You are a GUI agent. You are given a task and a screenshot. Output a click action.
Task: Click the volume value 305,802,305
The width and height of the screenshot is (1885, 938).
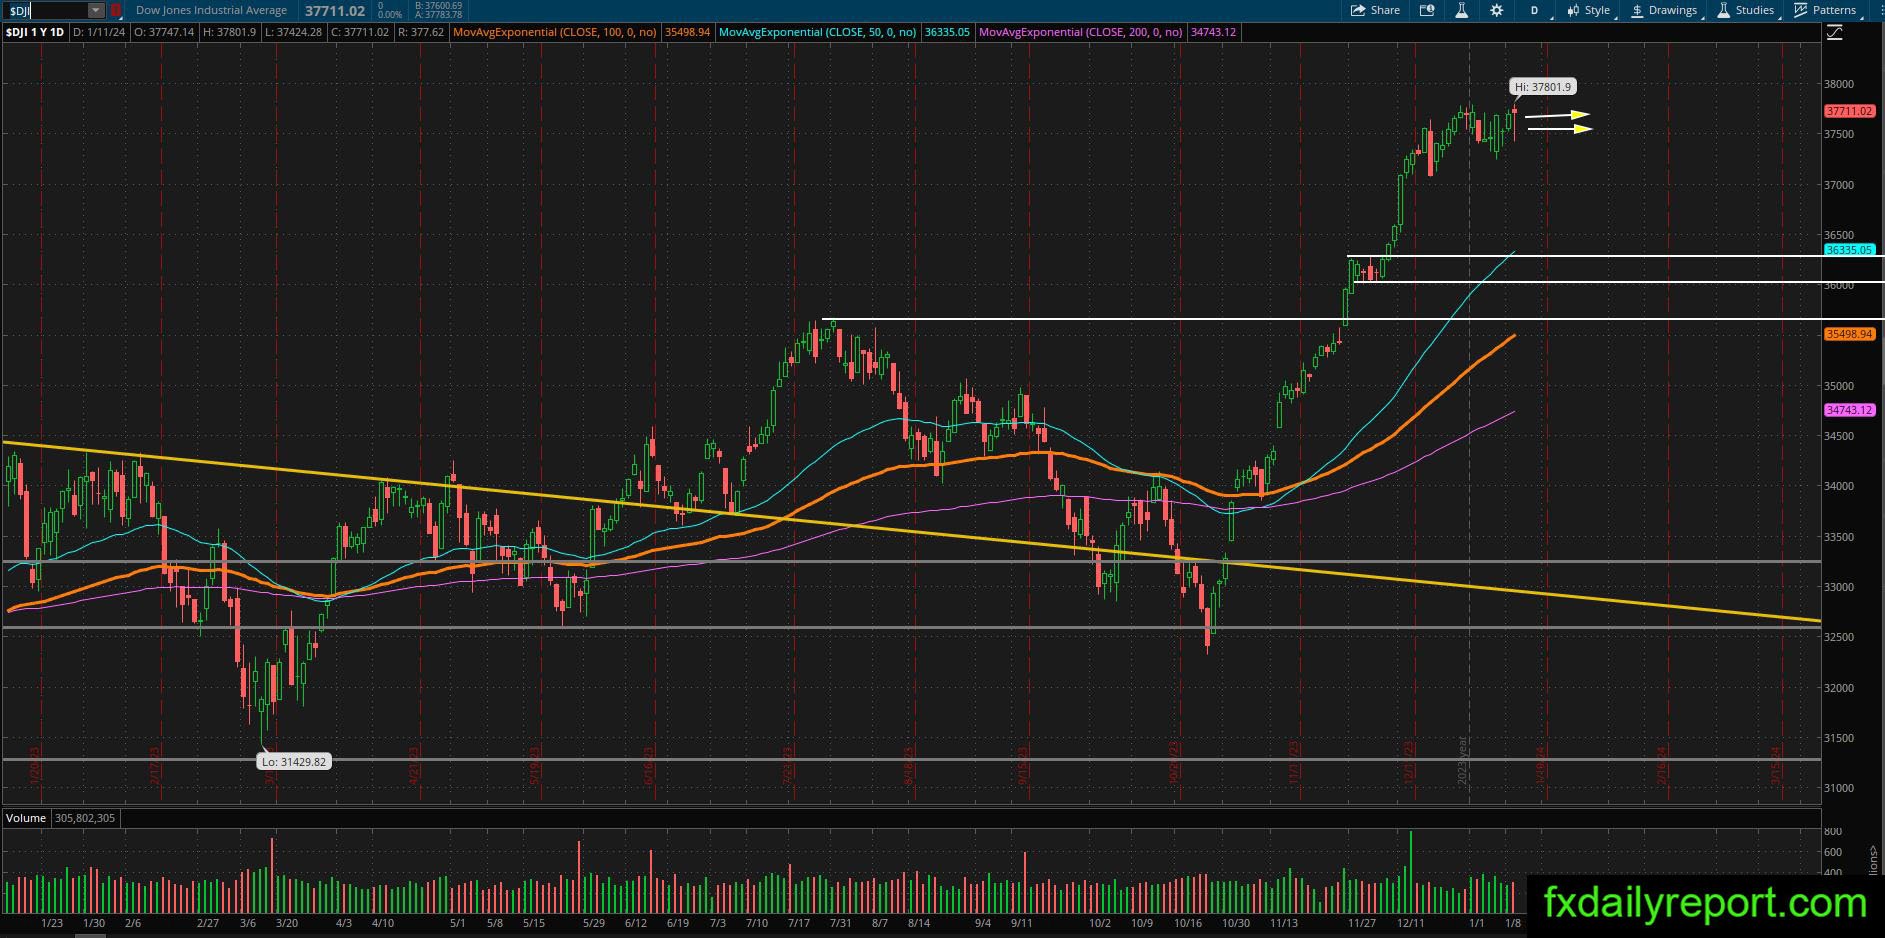pyautogui.click(x=85, y=818)
